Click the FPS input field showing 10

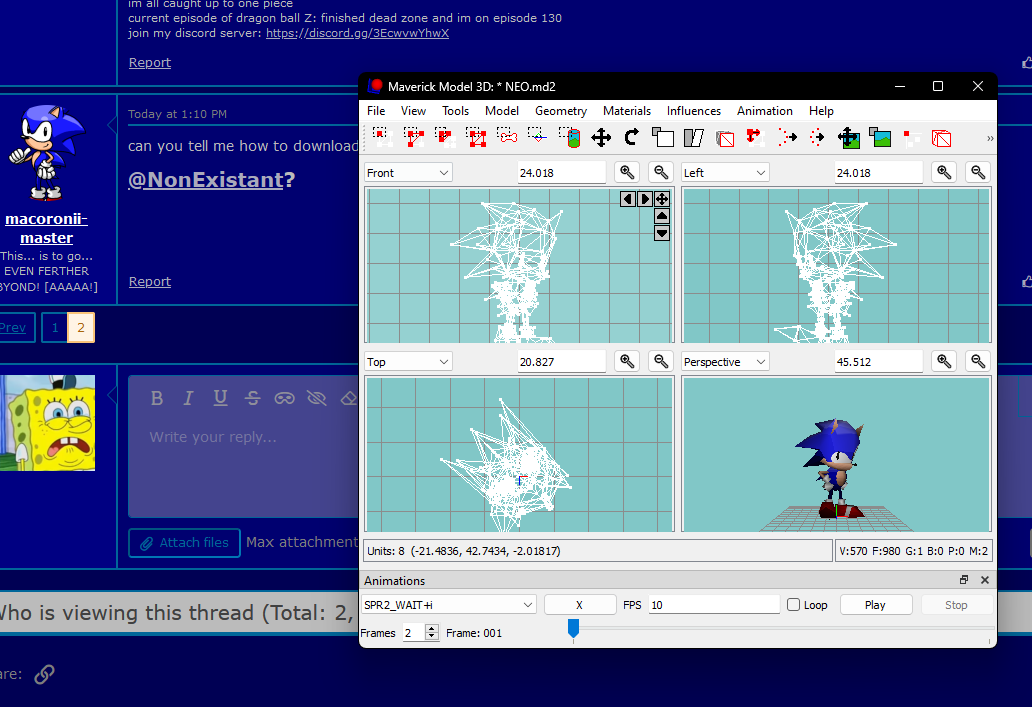coord(714,605)
